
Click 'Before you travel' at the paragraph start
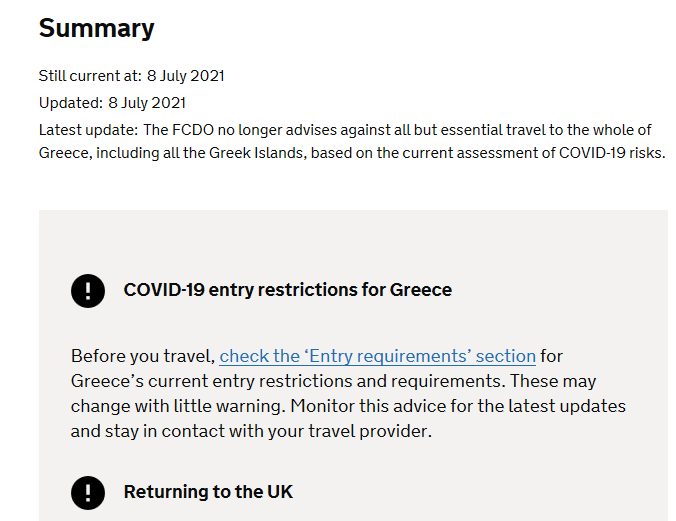[x=142, y=356]
